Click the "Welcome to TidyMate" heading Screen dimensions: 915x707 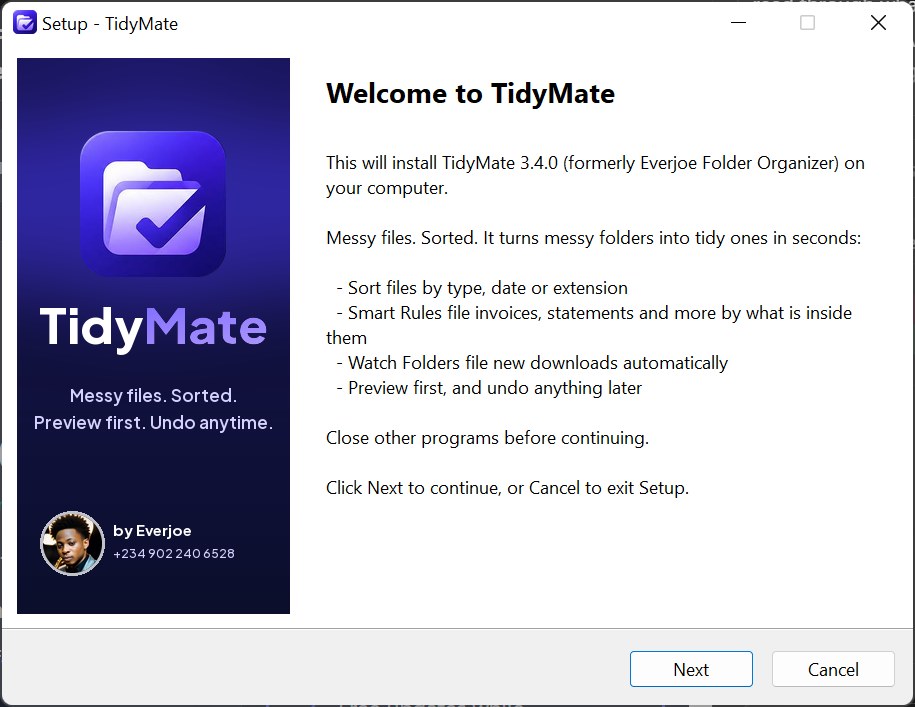tap(470, 93)
